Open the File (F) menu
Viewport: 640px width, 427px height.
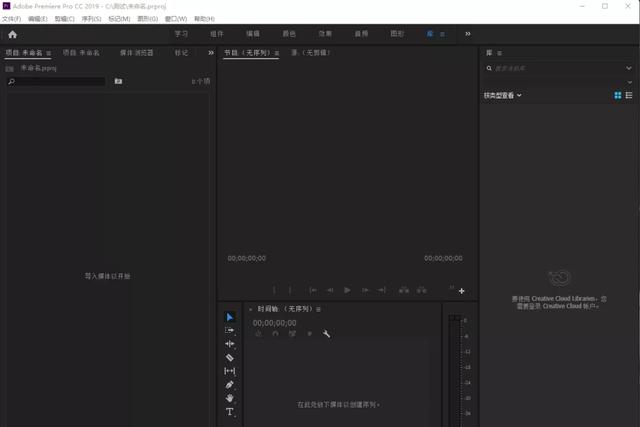click(x=11, y=19)
